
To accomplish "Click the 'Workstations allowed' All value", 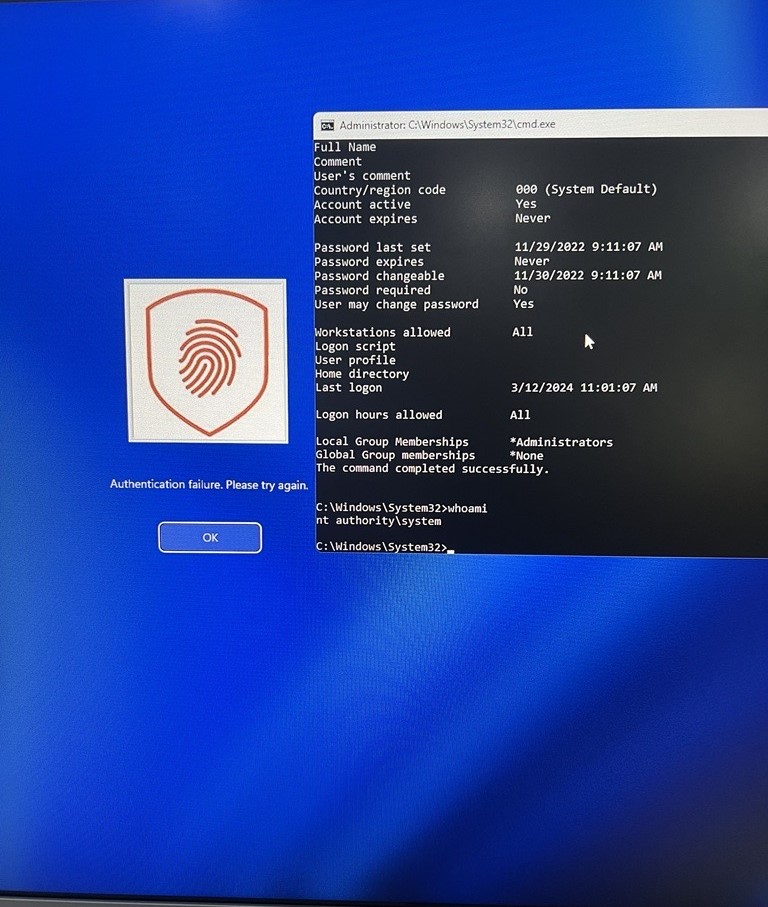I will (522, 332).
